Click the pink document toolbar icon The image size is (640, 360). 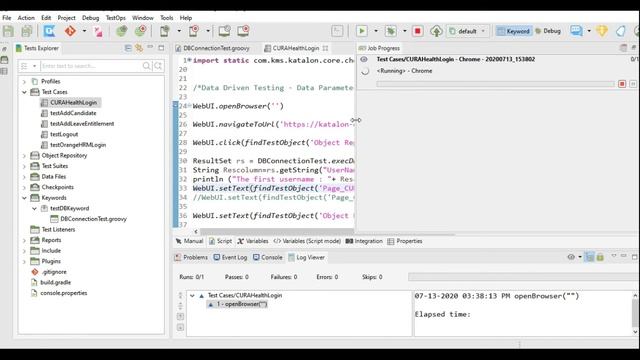click(x=98, y=31)
